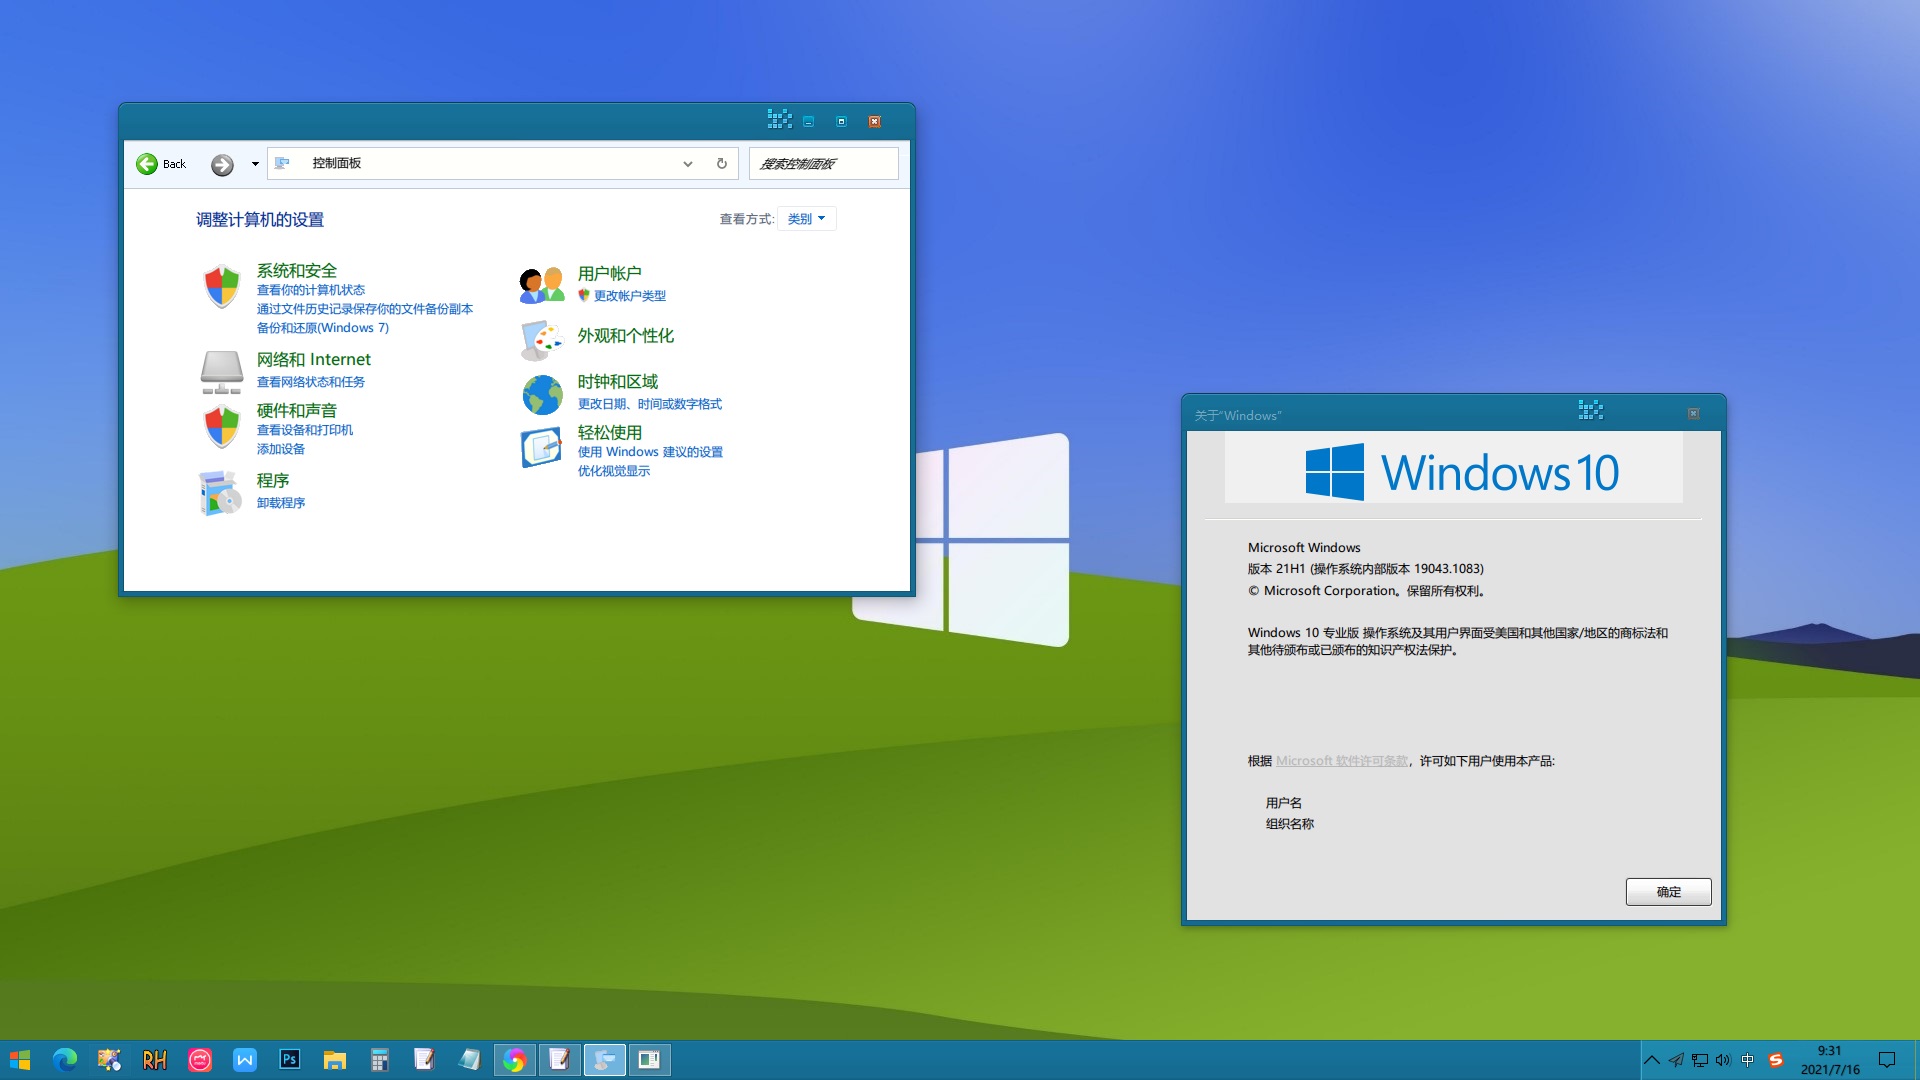Image resolution: width=1920 pixels, height=1080 pixels.
Task: Open the pink round app on taskbar
Action: [200, 1060]
